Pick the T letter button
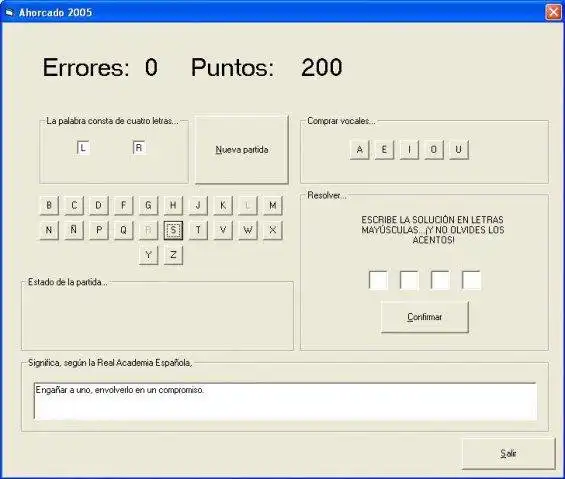 click(x=198, y=230)
